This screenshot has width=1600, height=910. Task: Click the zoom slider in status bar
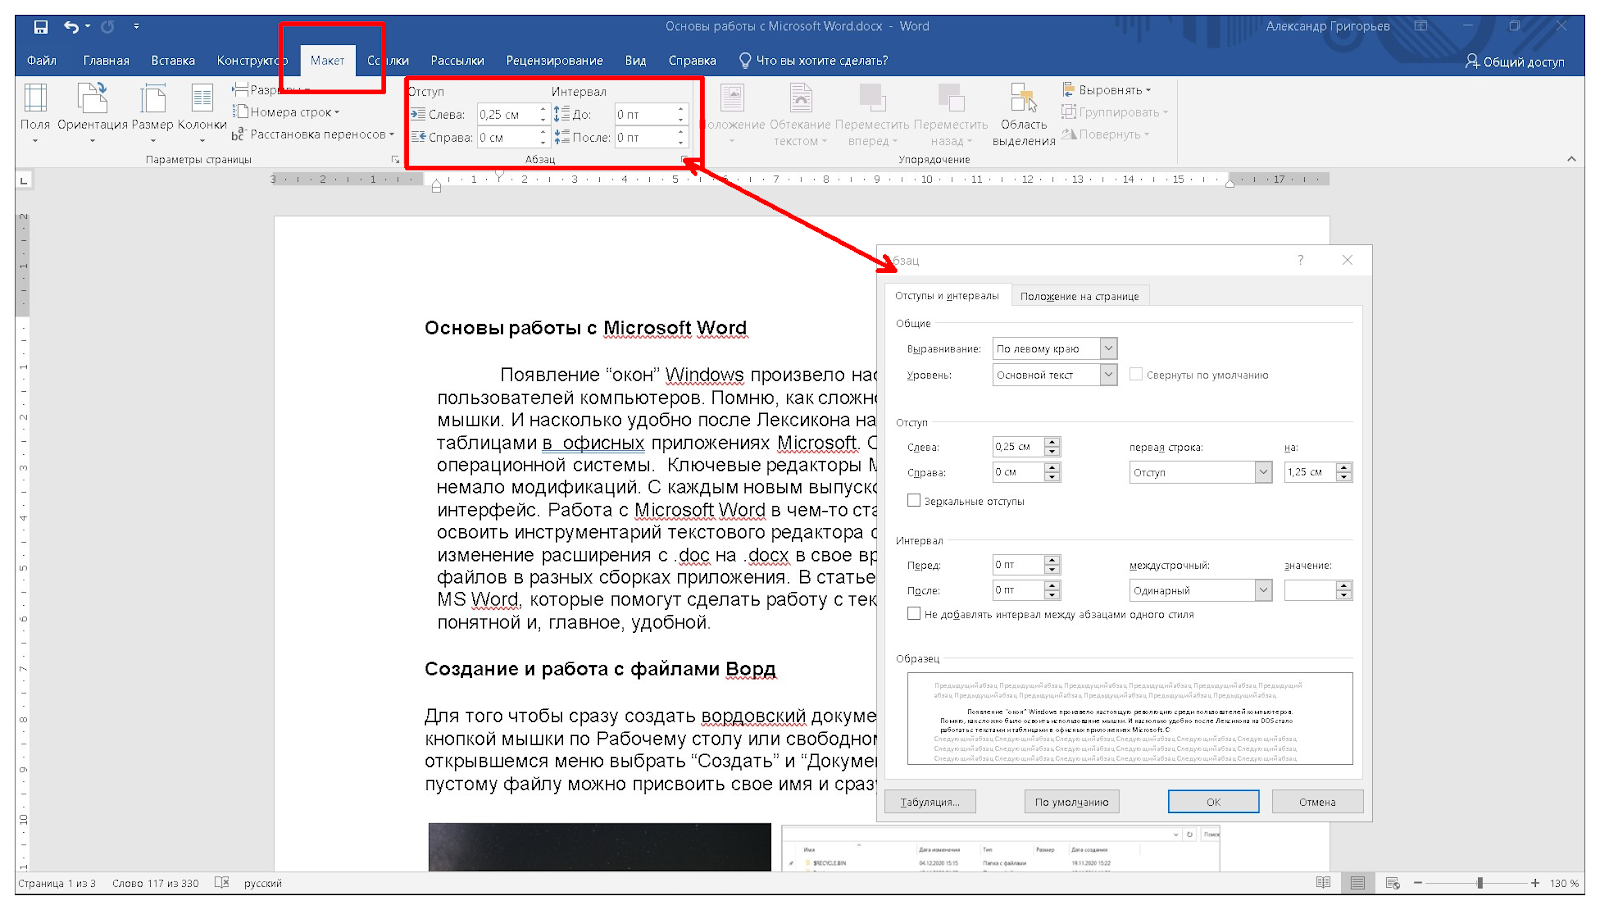(x=1480, y=883)
